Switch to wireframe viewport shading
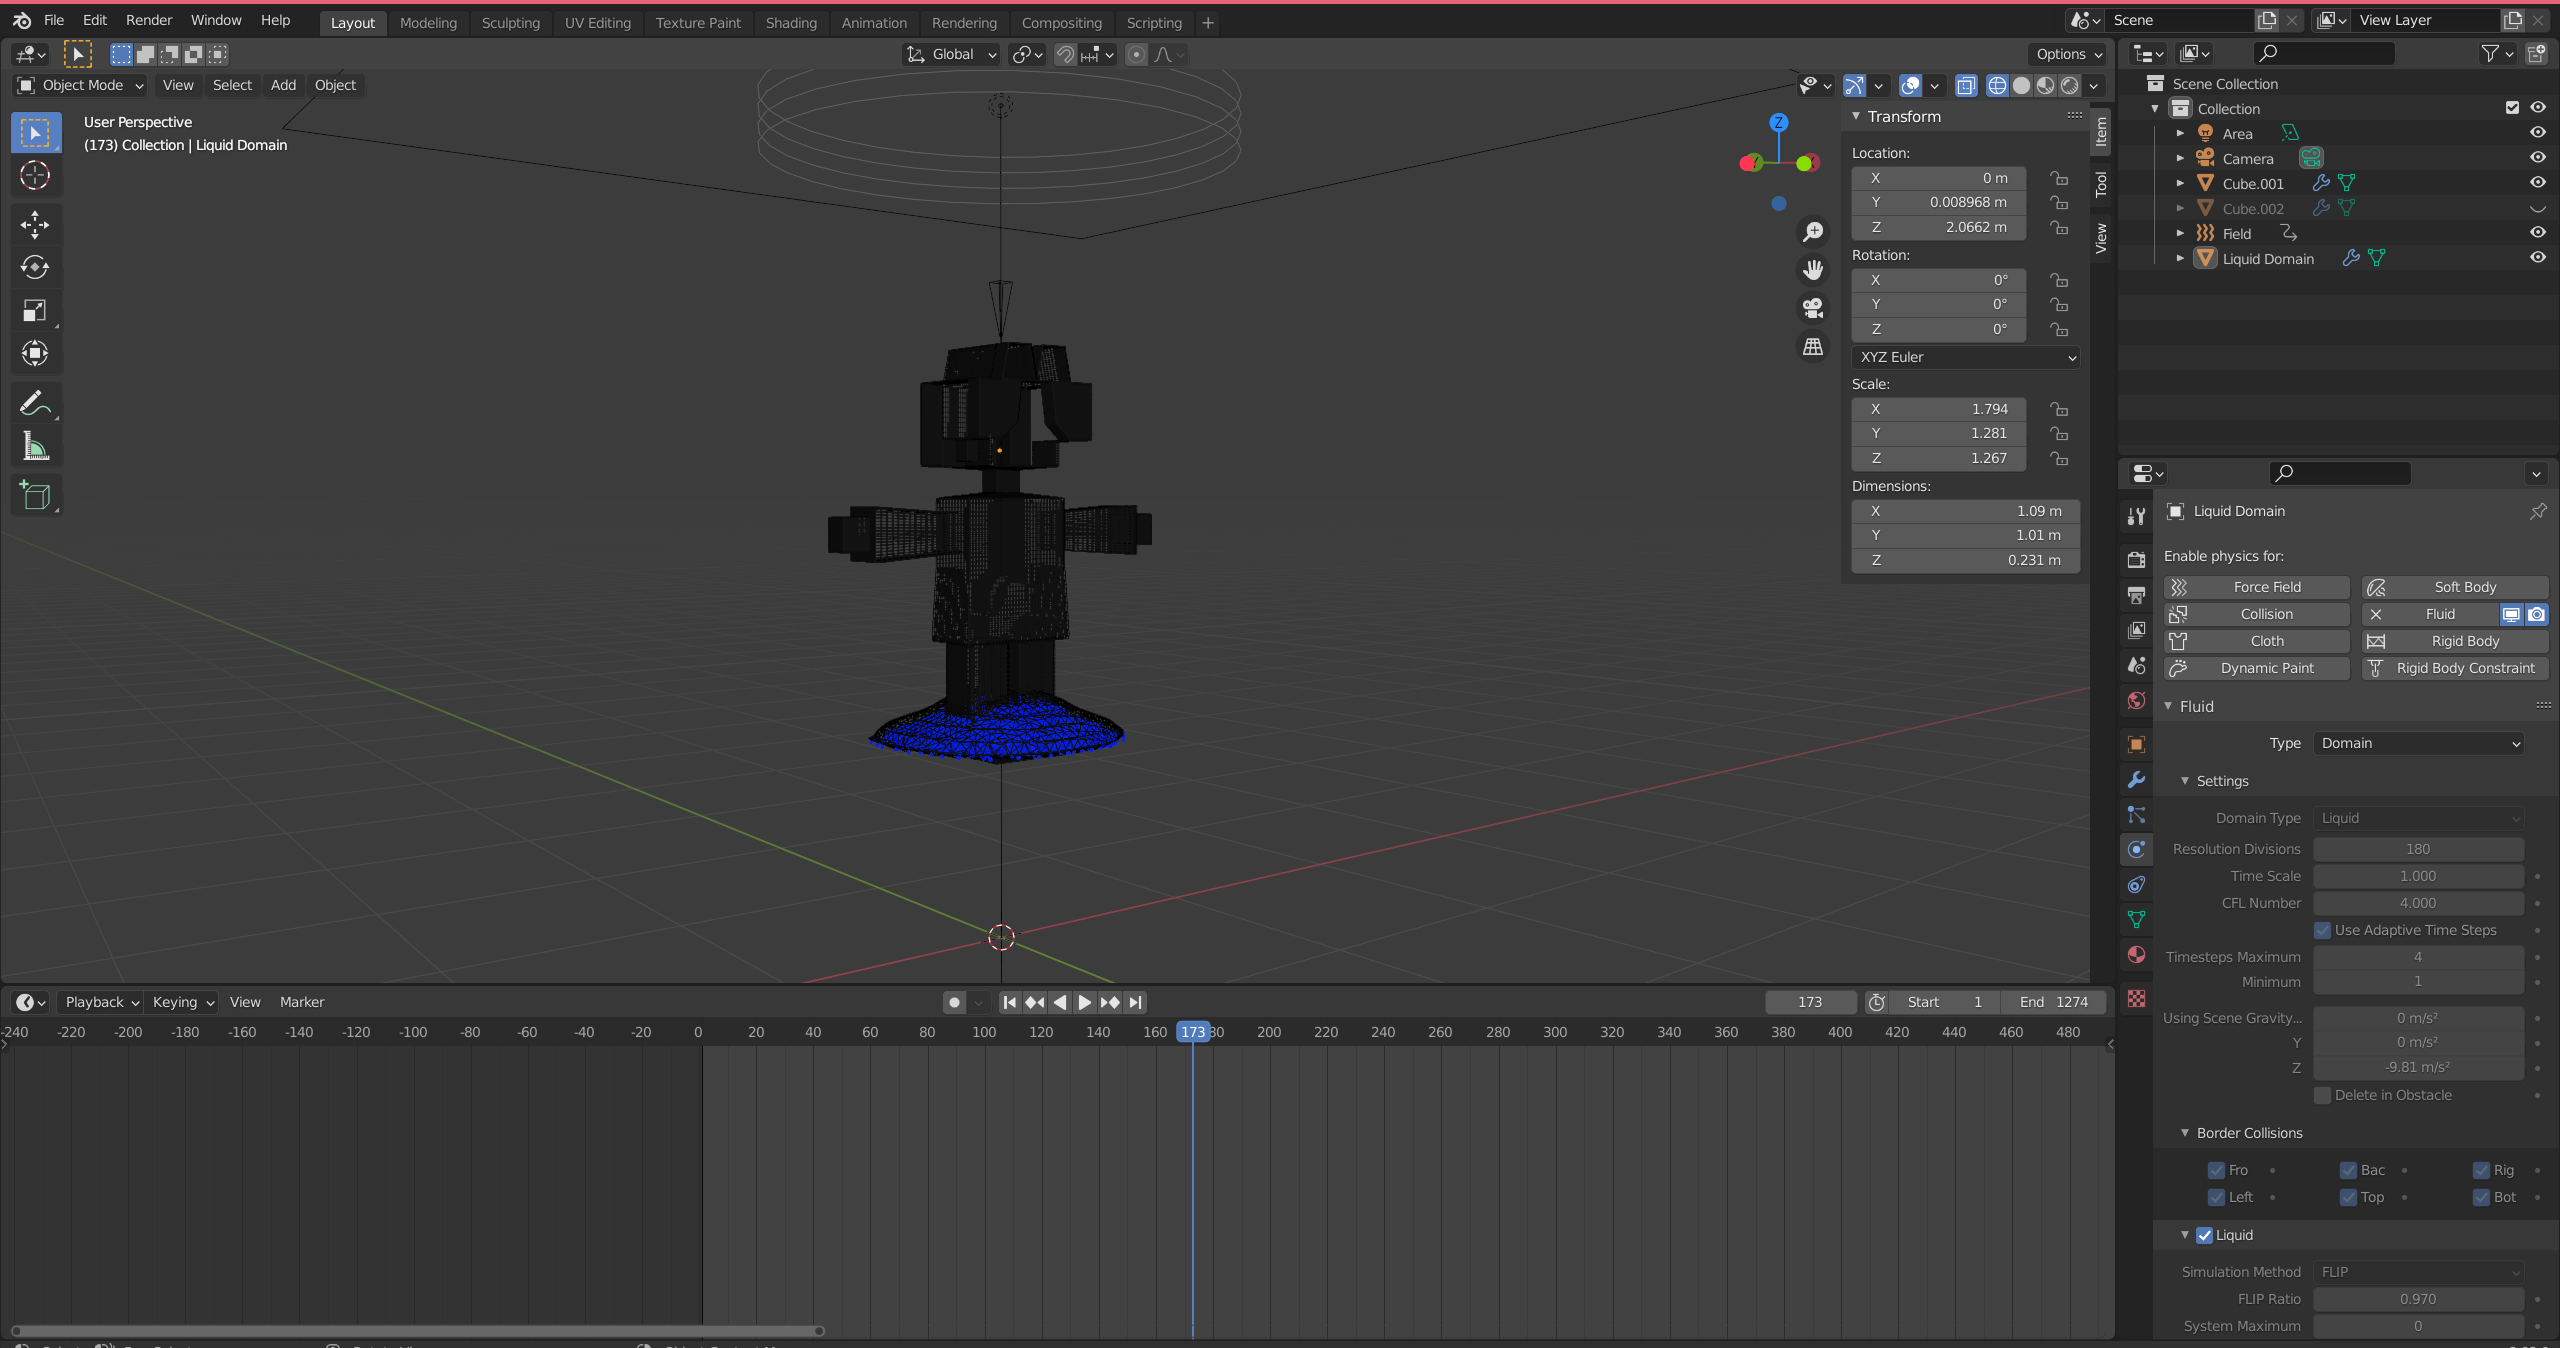Image resolution: width=2560 pixels, height=1348 pixels. [x=1997, y=86]
